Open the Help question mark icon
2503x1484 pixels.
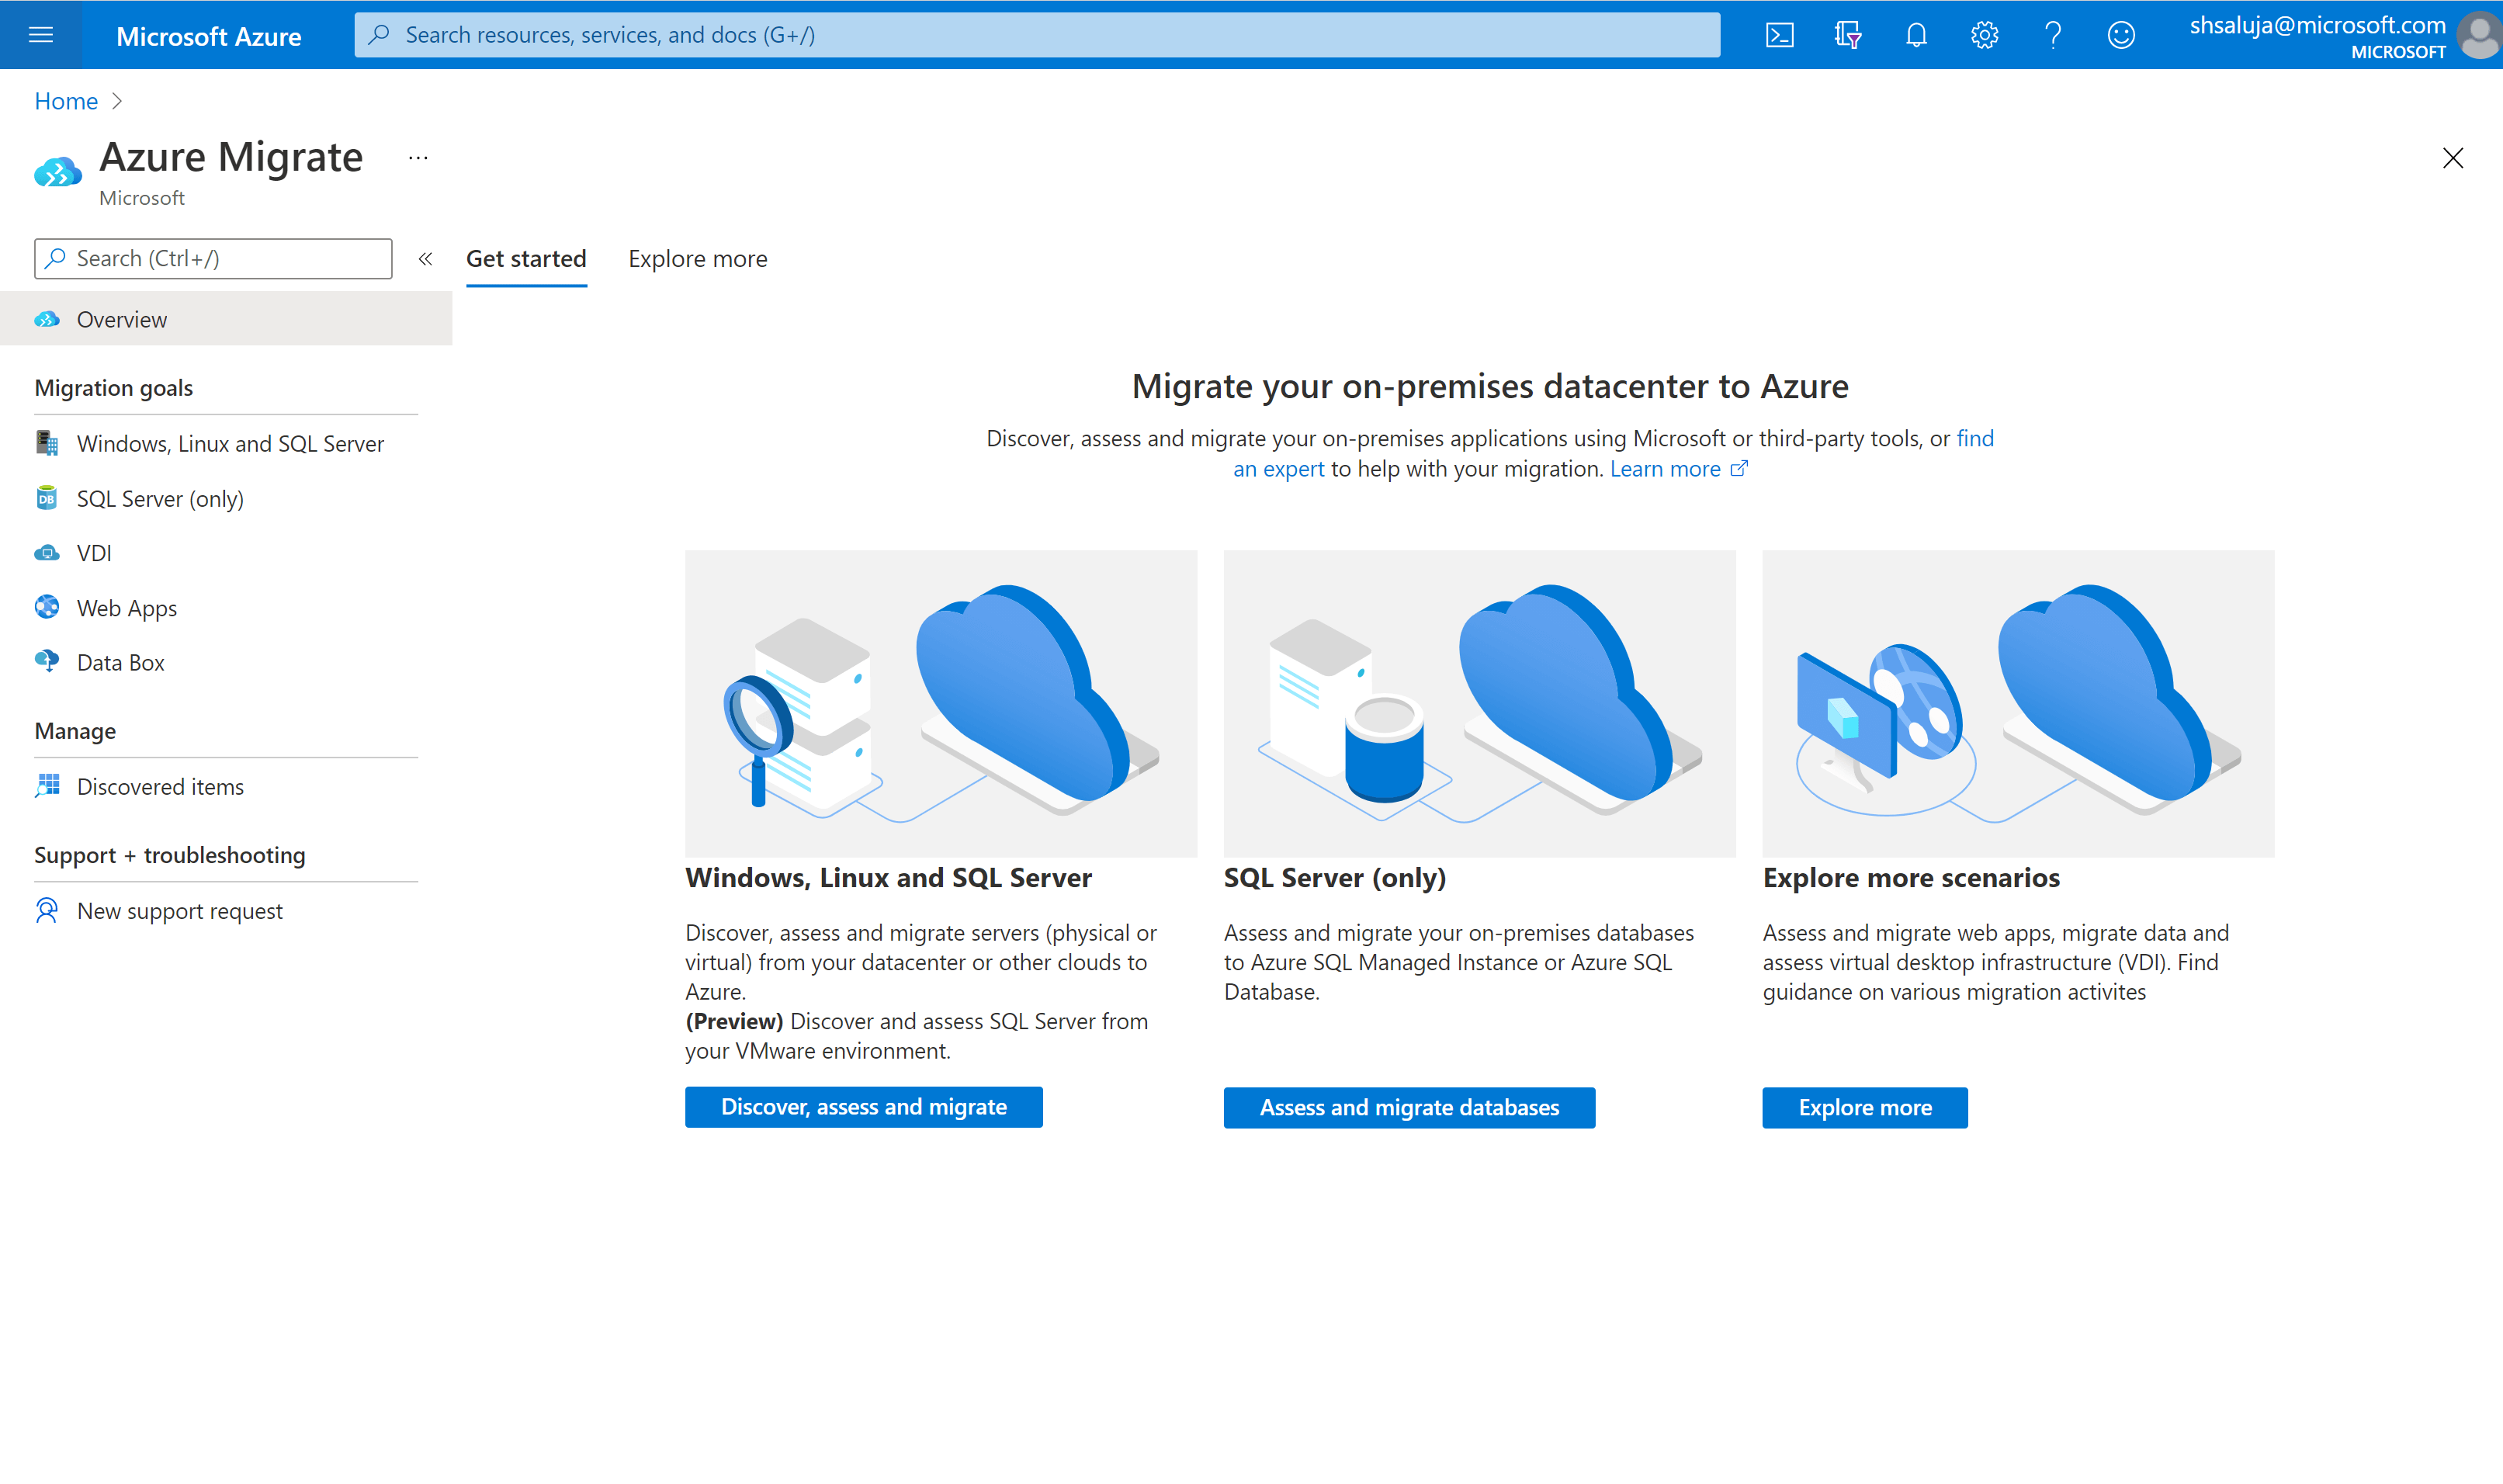[x=2052, y=34]
